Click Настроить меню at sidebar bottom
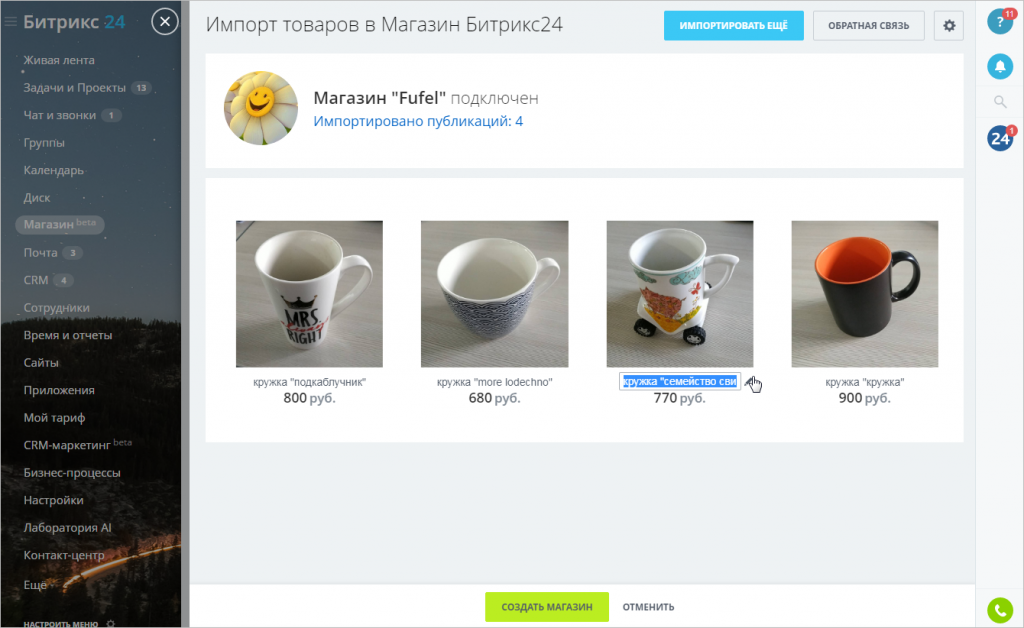The width and height of the screenshot is (1024, 628). (61, 623)
